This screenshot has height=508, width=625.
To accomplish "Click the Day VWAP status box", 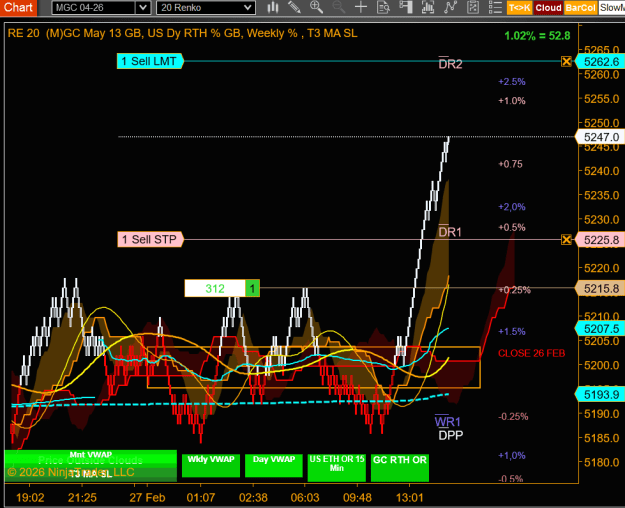I will (274, 465).
